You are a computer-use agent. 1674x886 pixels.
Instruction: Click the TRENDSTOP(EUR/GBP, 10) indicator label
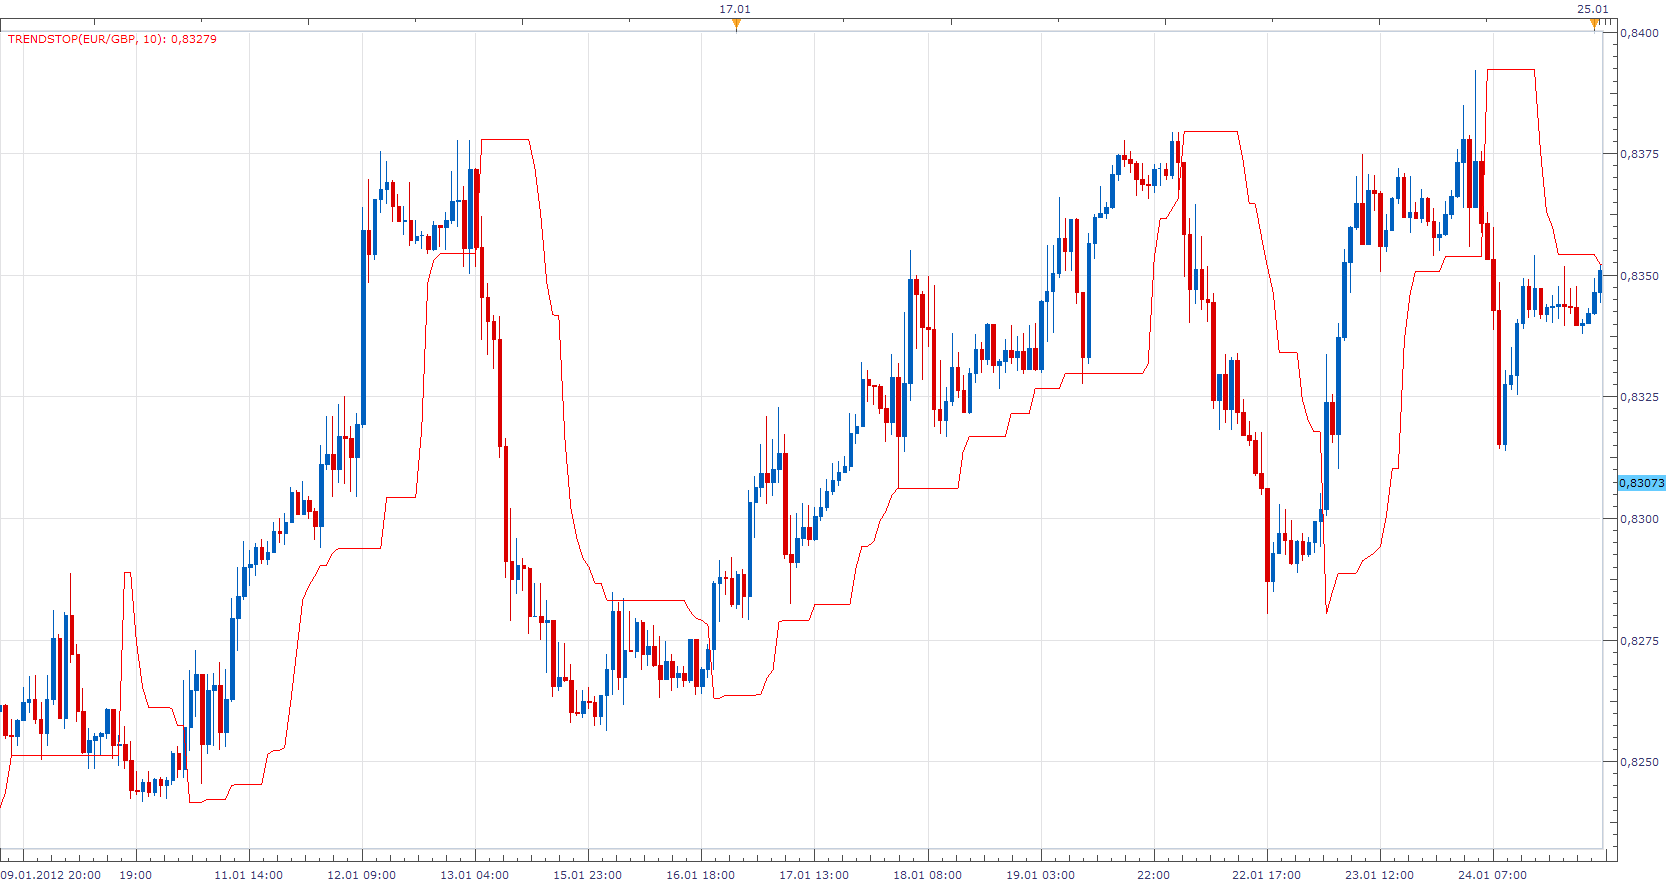[x=112, y=39]
